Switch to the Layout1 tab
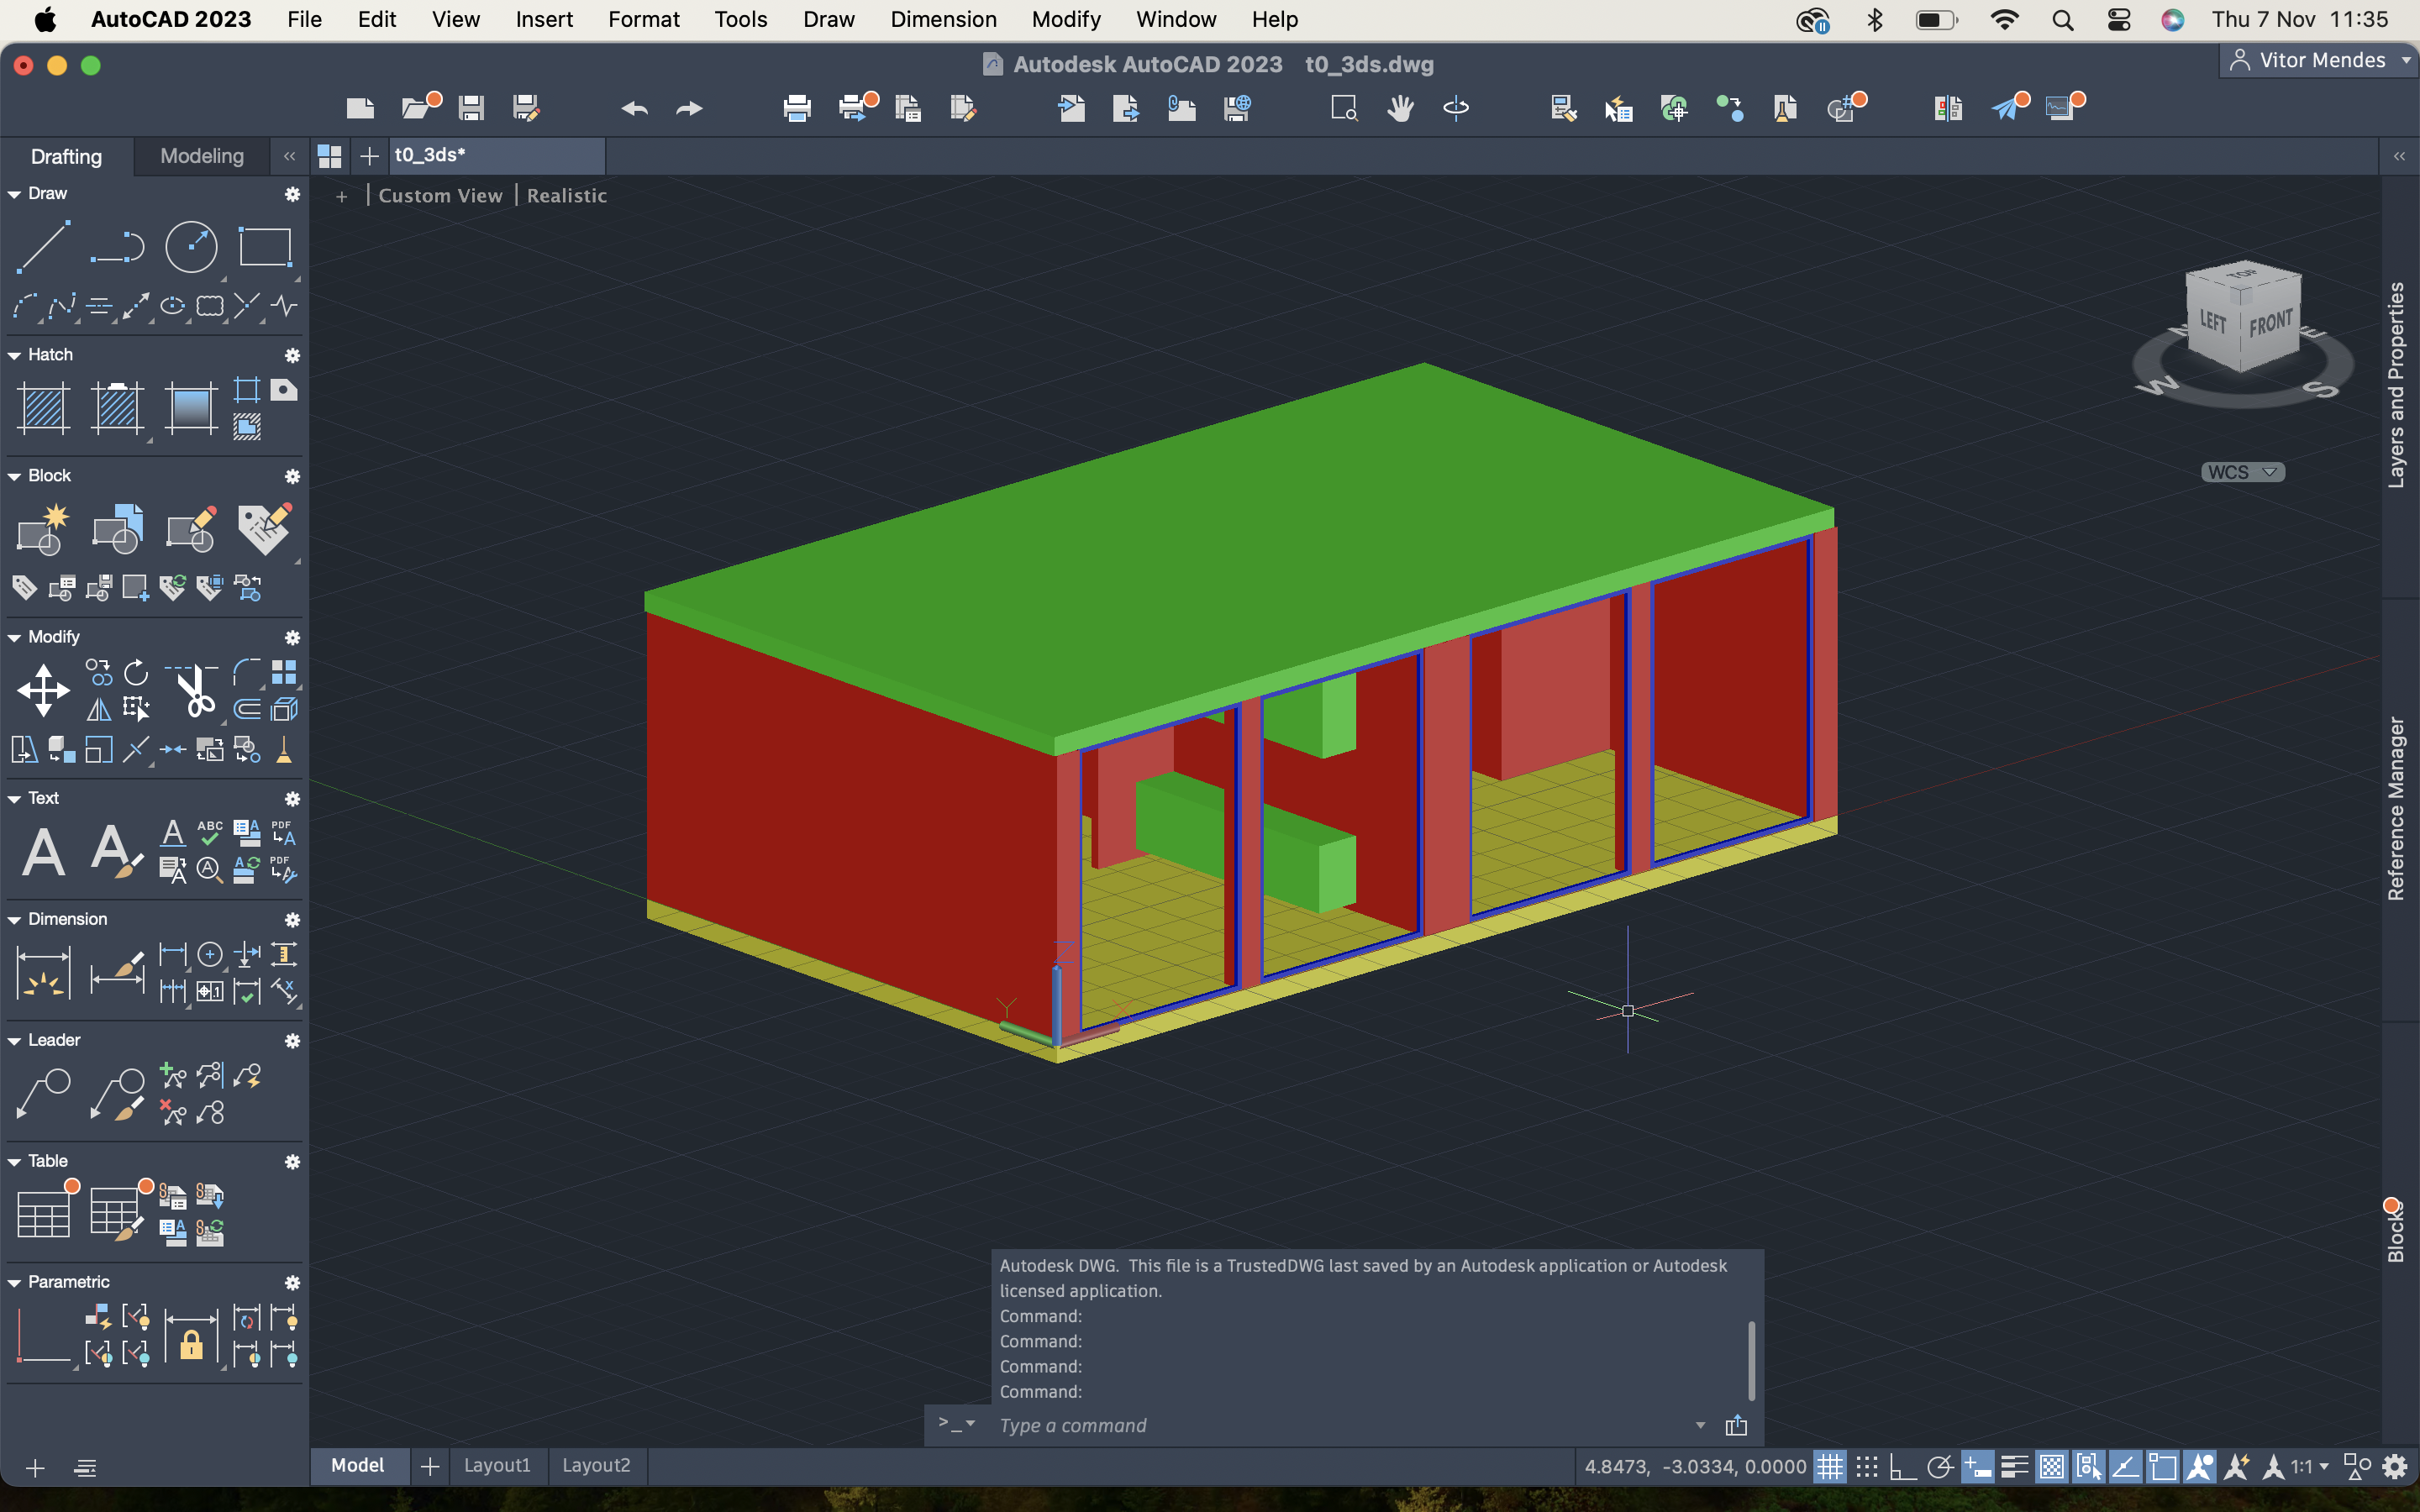This screenshot has width=2420, height=1512. (497, 1465)
